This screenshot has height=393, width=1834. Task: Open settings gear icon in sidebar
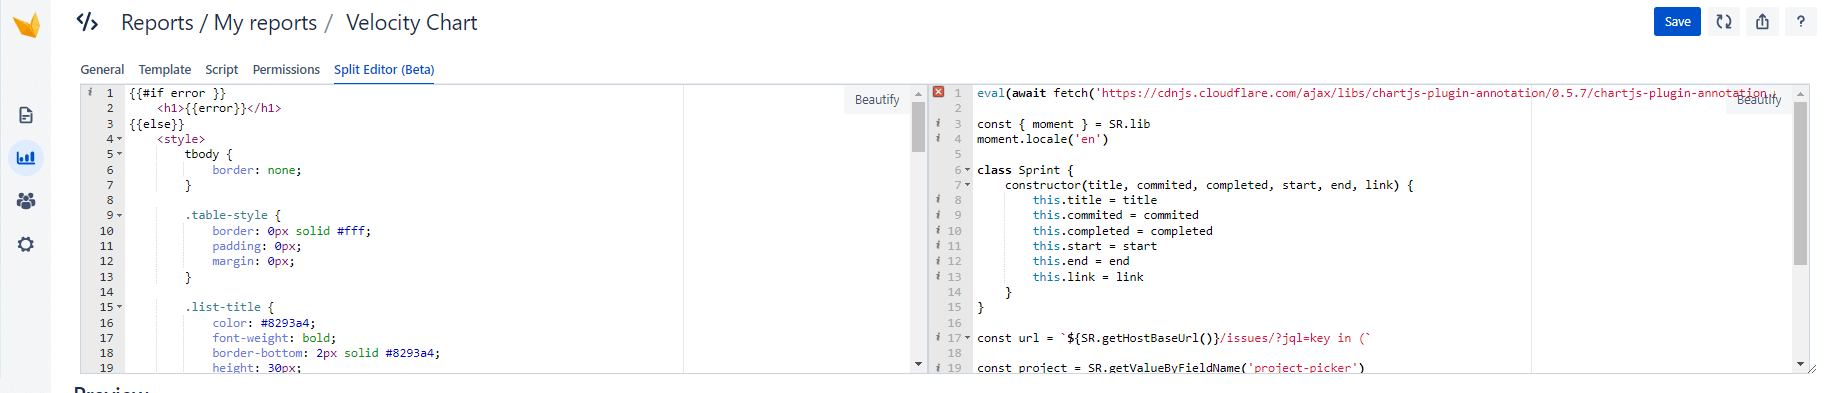pos(26,244)
